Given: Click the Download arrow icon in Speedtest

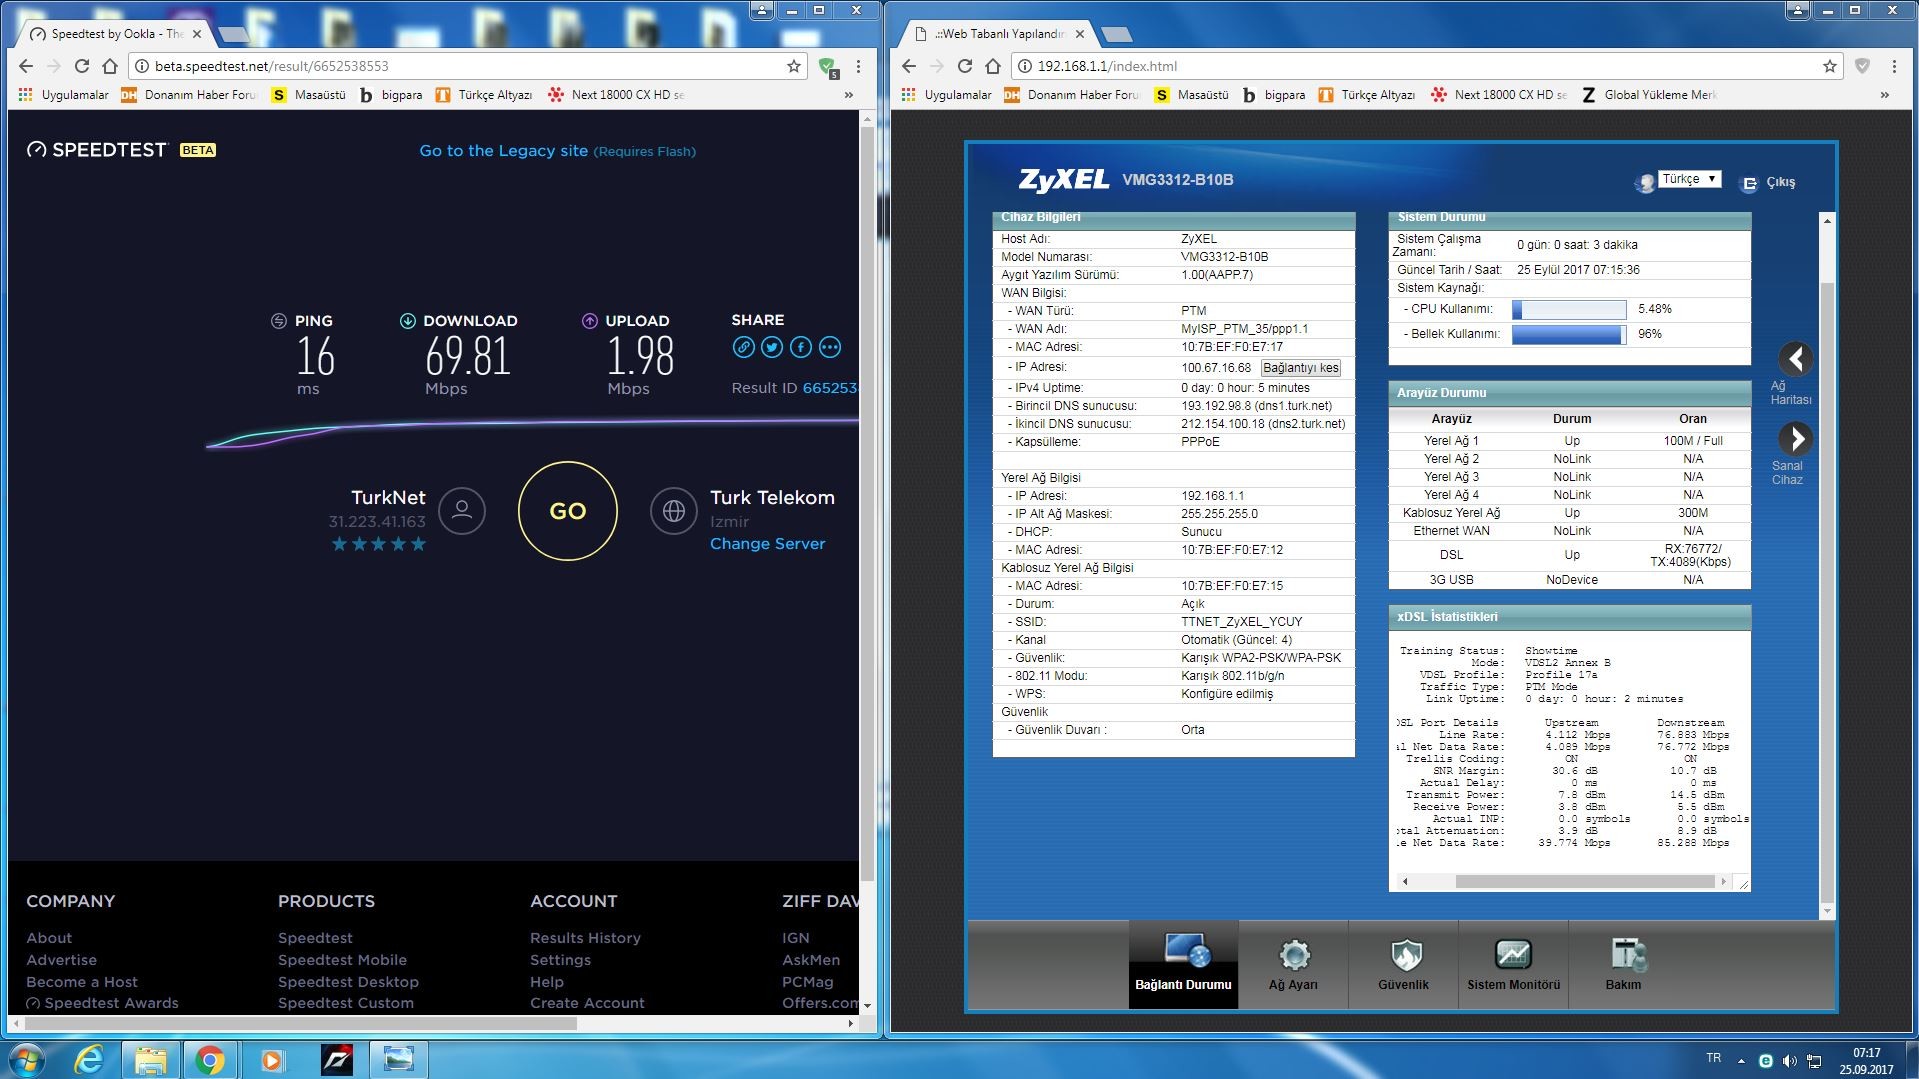Looking at the screenshot, I should (x=407, y=321).
